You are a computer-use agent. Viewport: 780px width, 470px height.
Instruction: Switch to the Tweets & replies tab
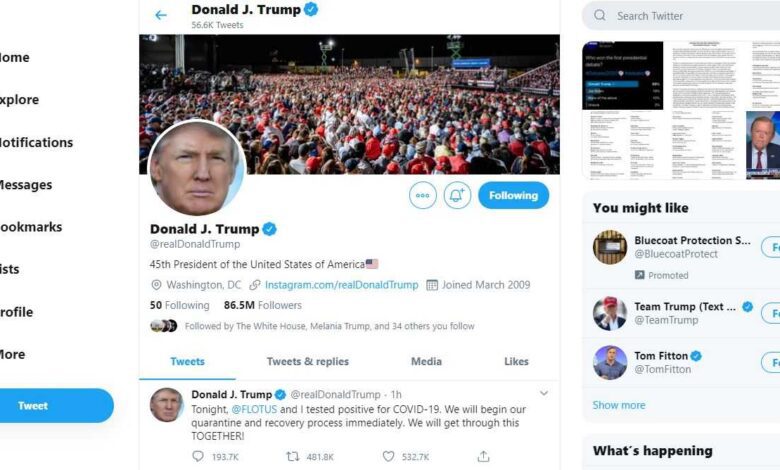tap(307, 362)
